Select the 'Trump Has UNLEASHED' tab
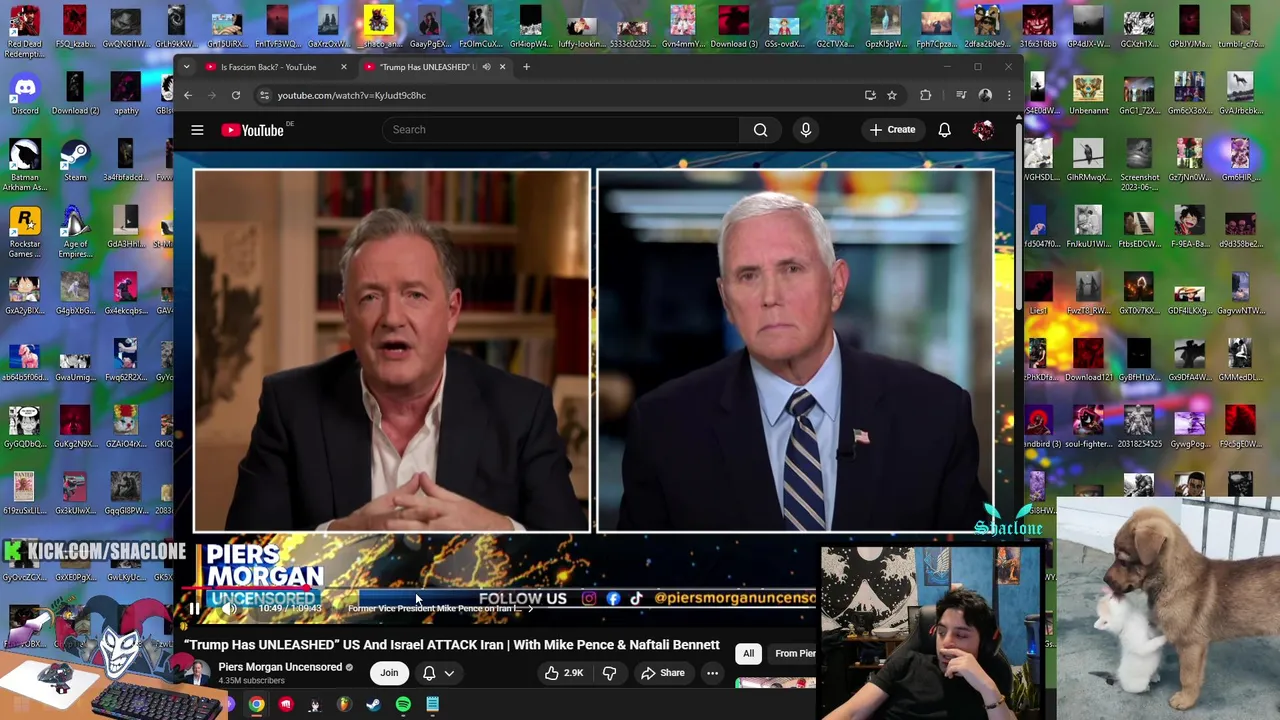Screen dimensions: 1280x720 [x=426, y=67]
